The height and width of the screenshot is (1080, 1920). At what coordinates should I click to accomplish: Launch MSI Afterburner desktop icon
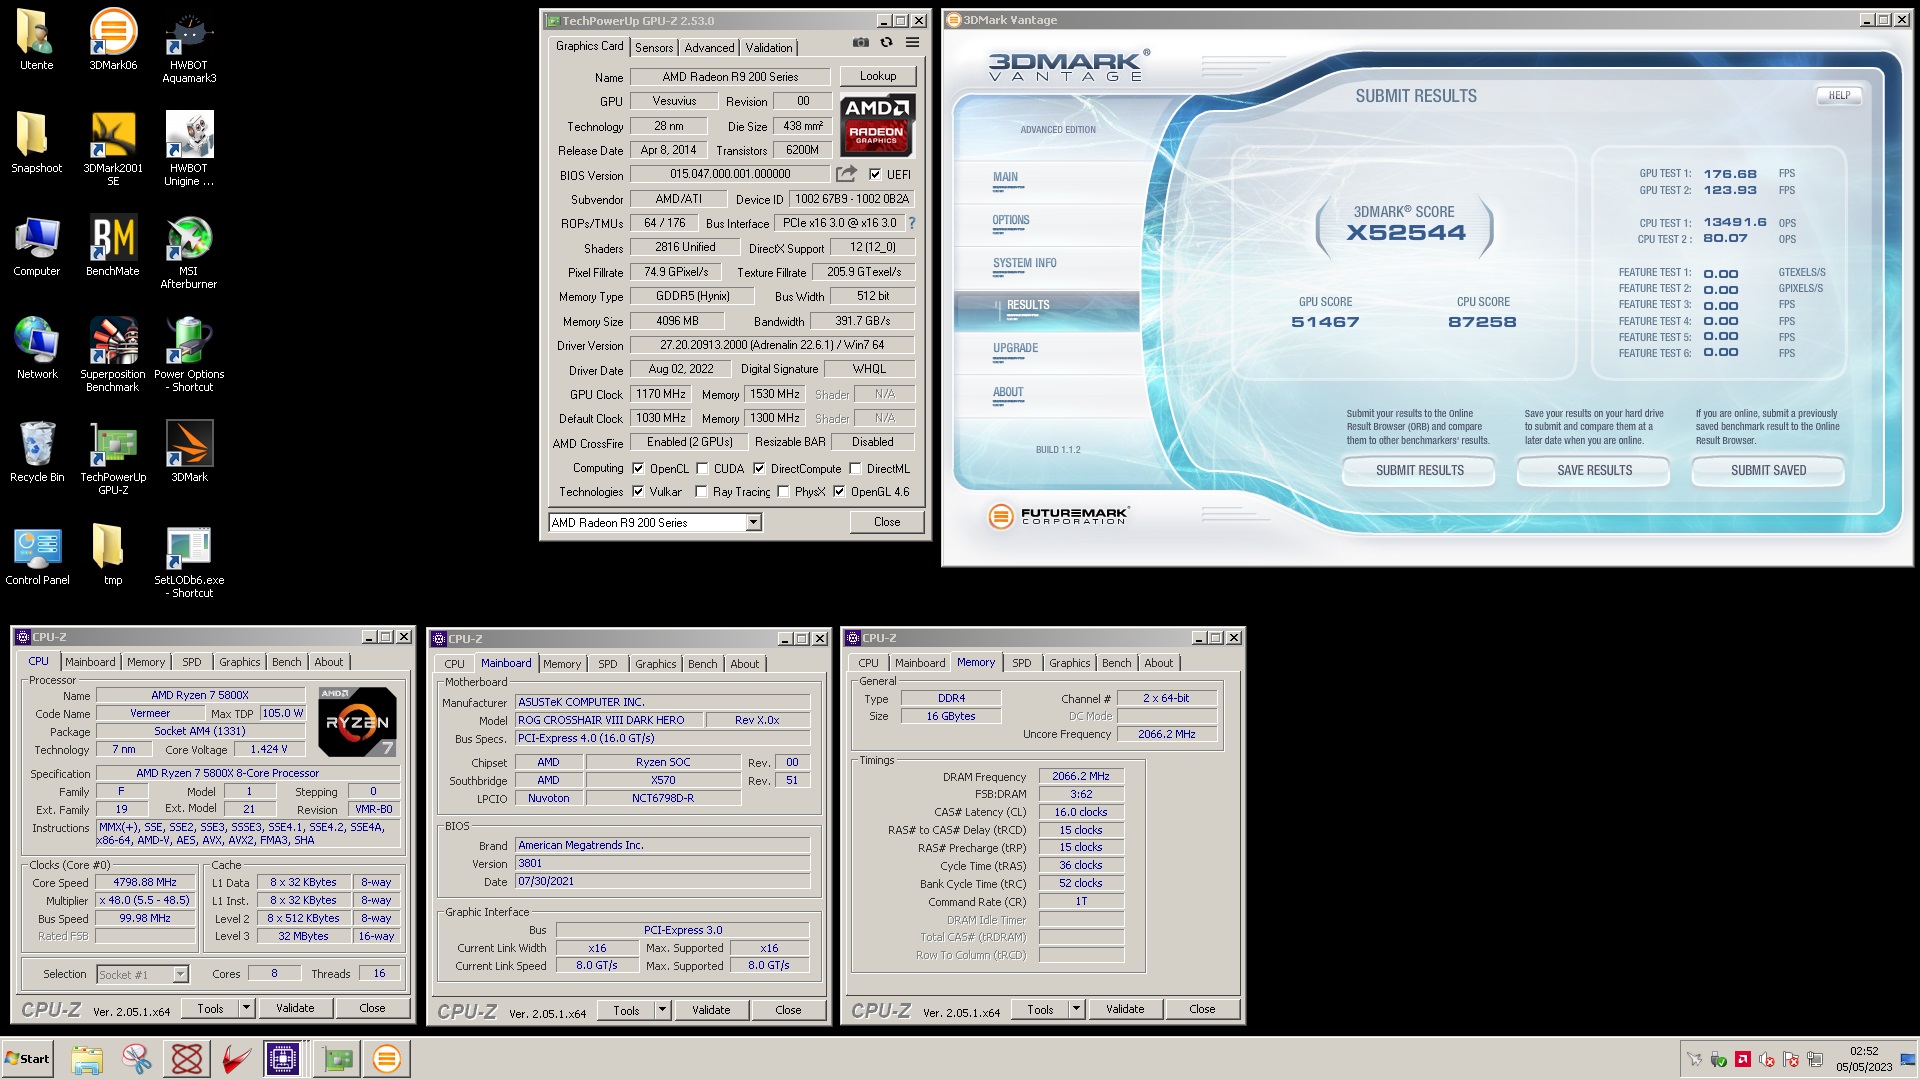pyautogui.click(x=189, y=252)
